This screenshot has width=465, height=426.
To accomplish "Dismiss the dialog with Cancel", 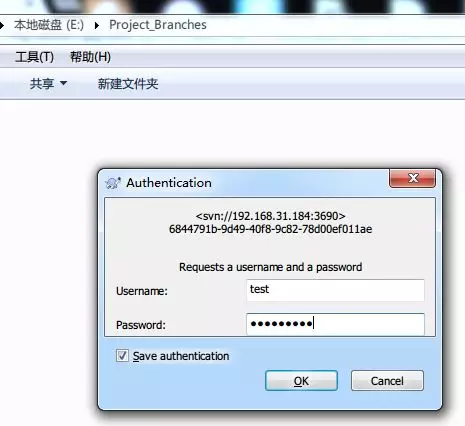I will click(387, 381).
